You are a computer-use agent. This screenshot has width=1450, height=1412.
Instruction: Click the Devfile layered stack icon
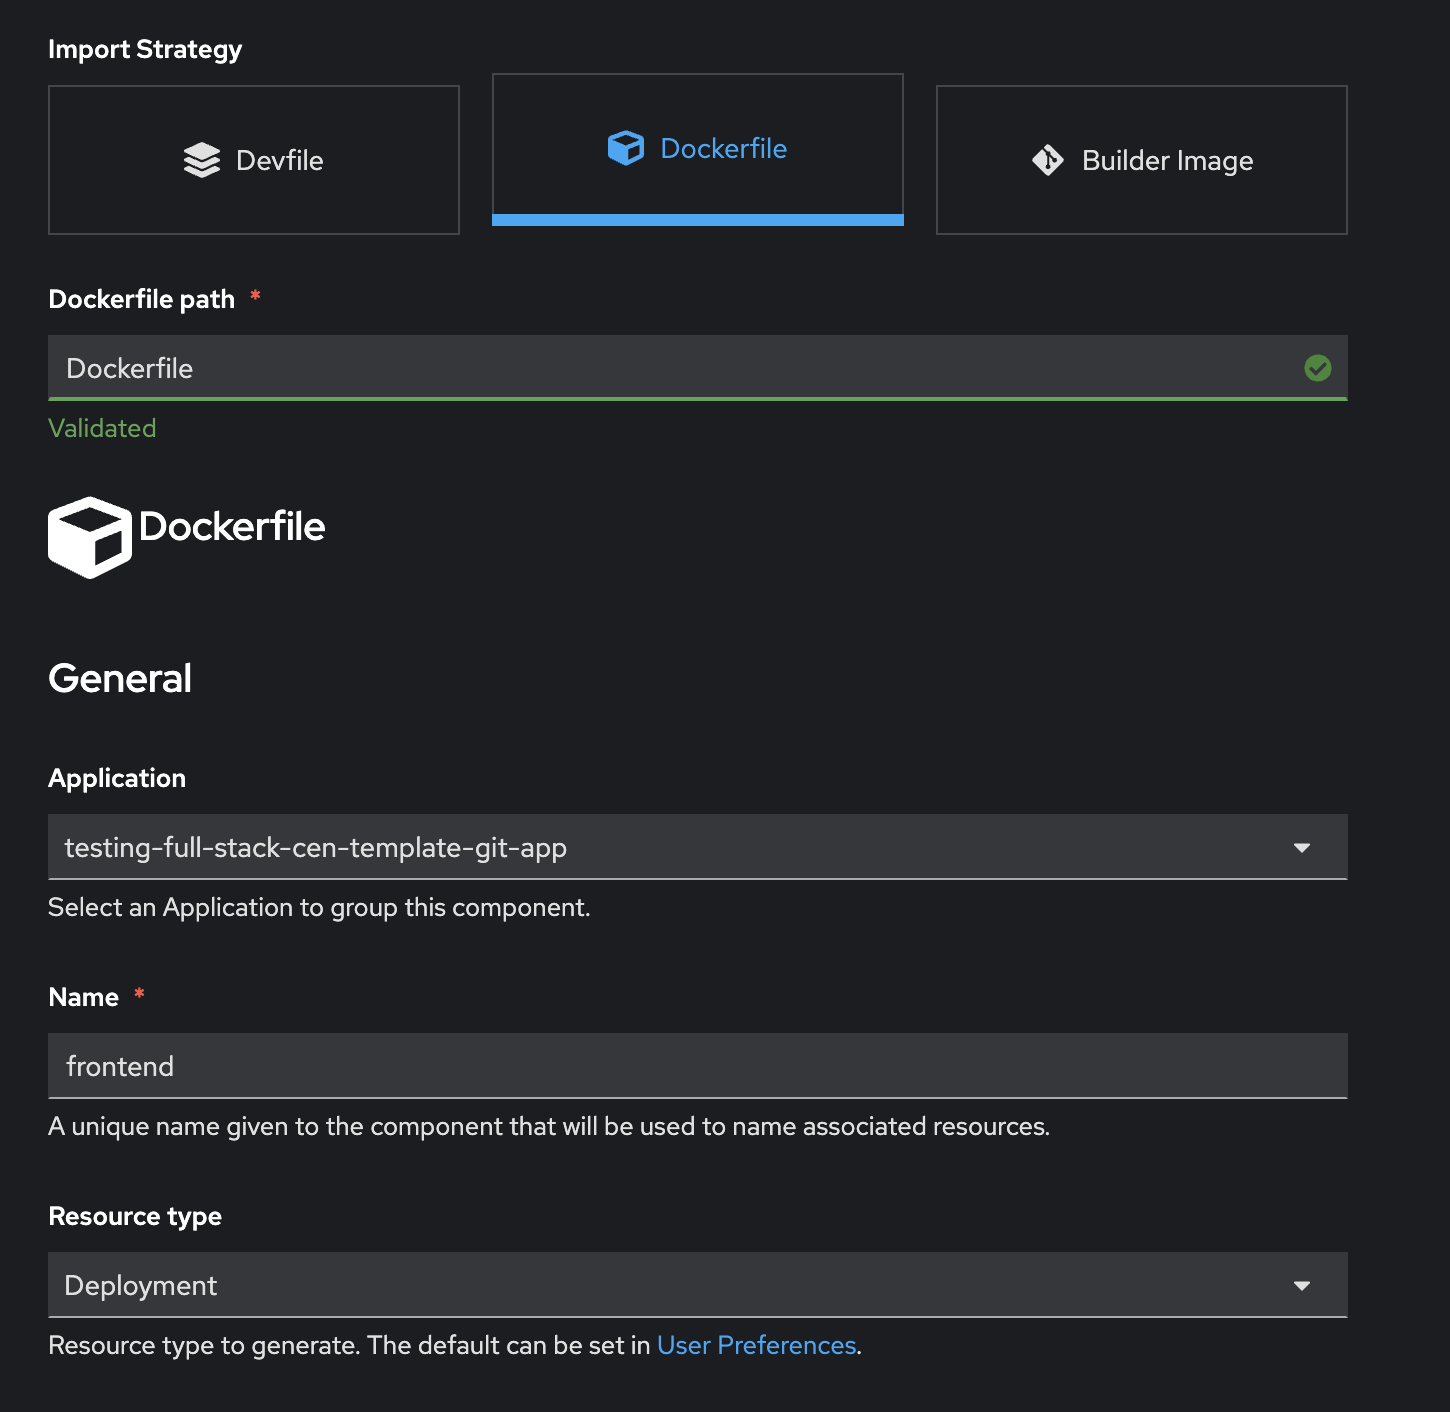(x=202, y=160)
